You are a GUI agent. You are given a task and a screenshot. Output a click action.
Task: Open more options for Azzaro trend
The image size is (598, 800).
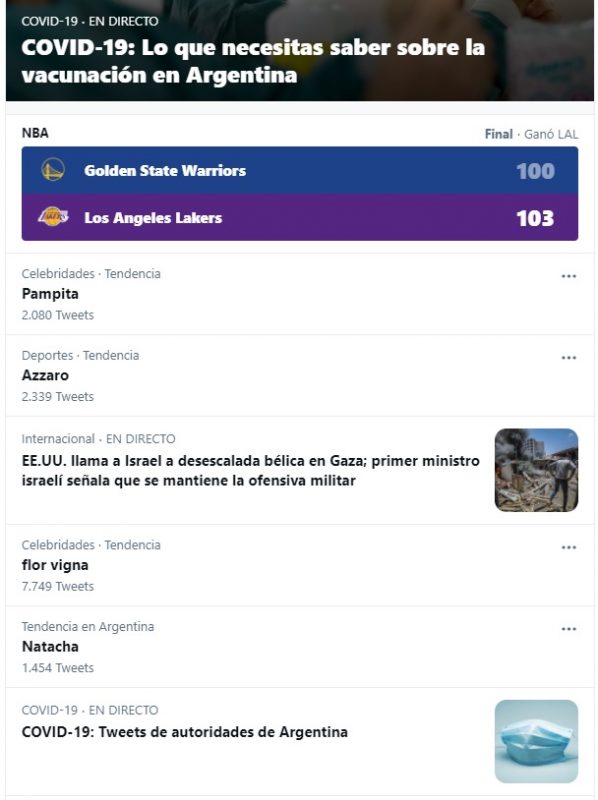[568, 358]
